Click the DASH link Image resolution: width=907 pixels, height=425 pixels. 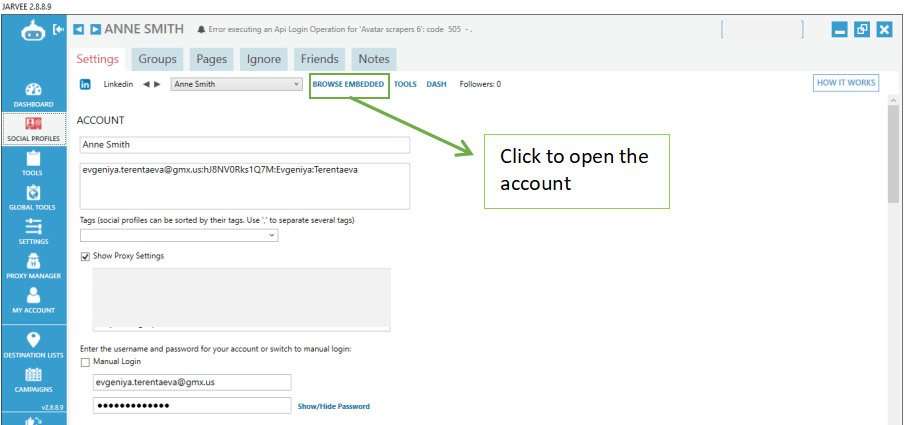[x=437, y=84]
